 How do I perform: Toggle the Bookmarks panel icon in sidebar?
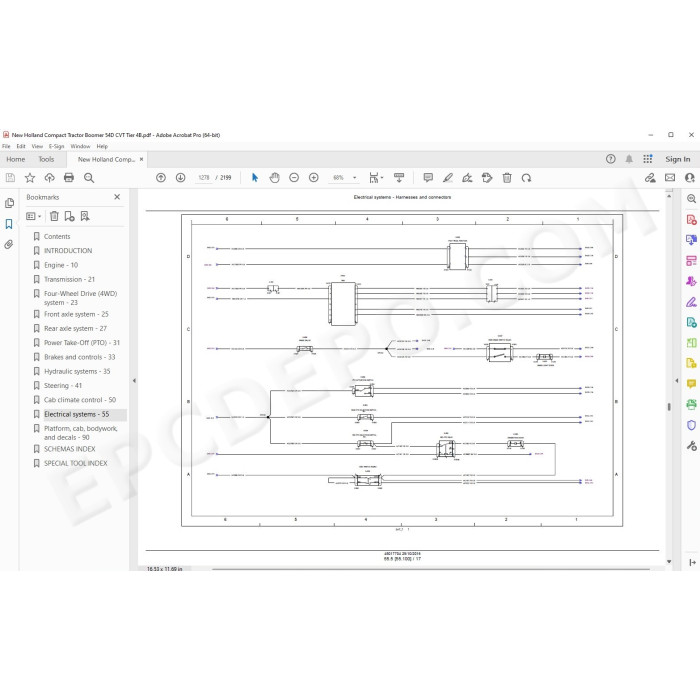(x=9, y=224)
